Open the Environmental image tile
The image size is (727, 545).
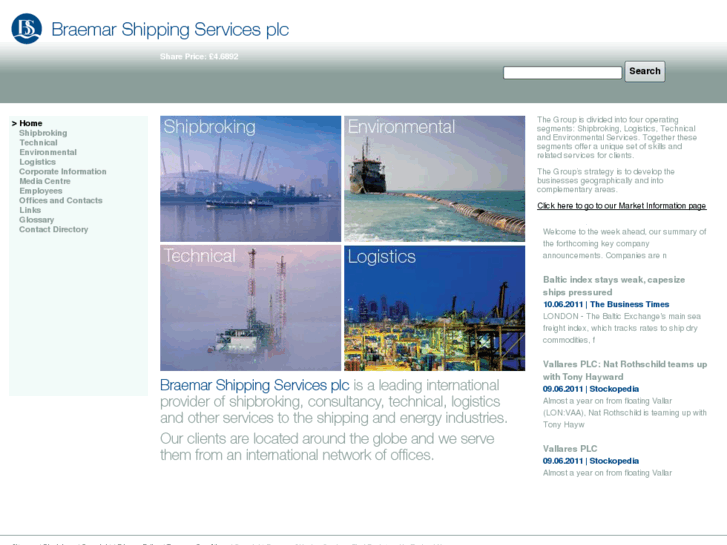coord(434,179)
